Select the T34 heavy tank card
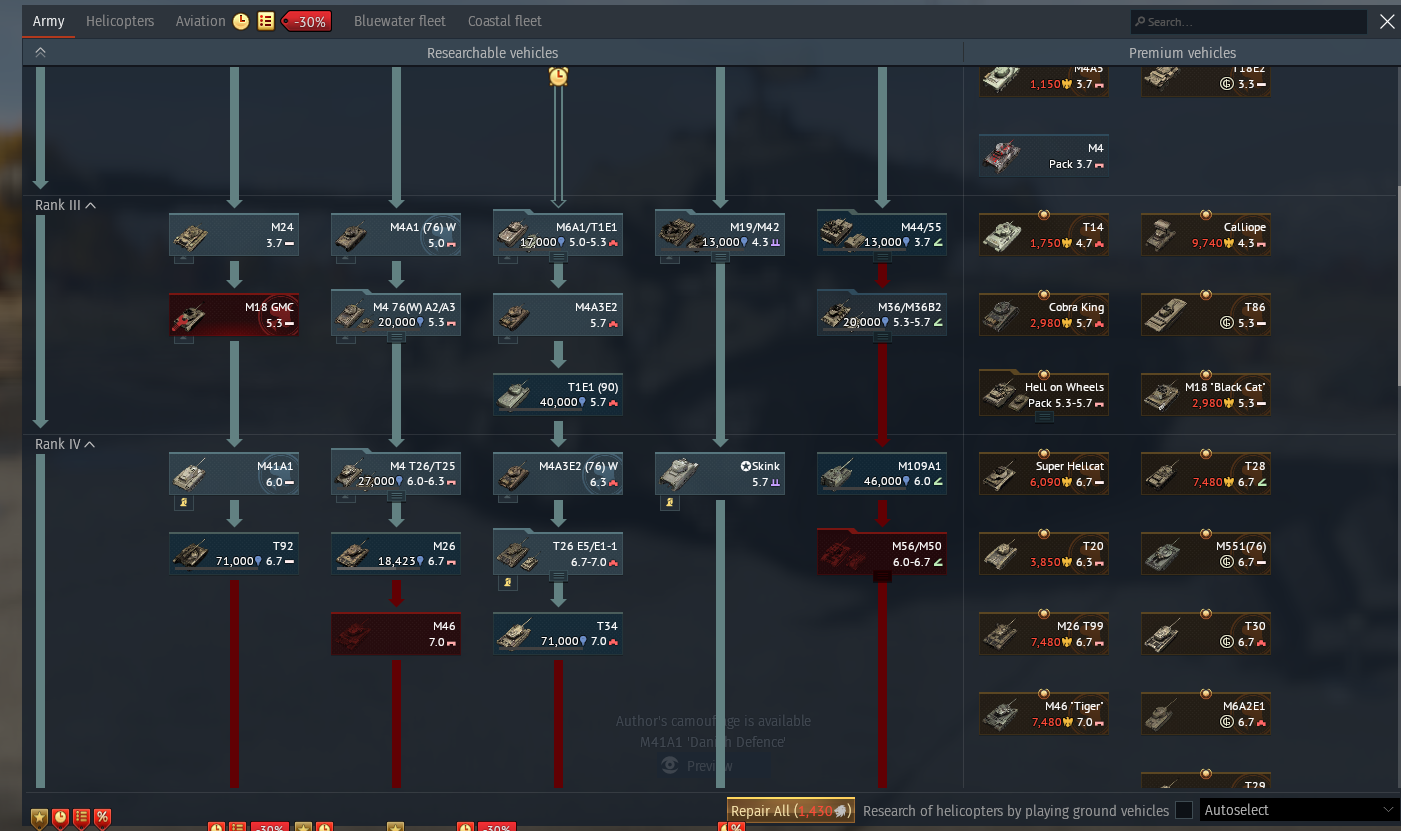The width and height of the screenshot is (1401, 831). click(558, 633)
